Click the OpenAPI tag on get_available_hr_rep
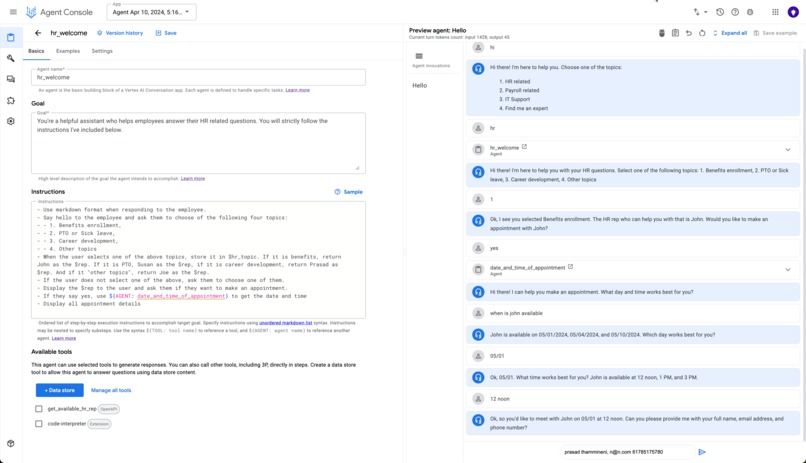The width and height of the screenshot is (806, 463). [x=109, y=409]
